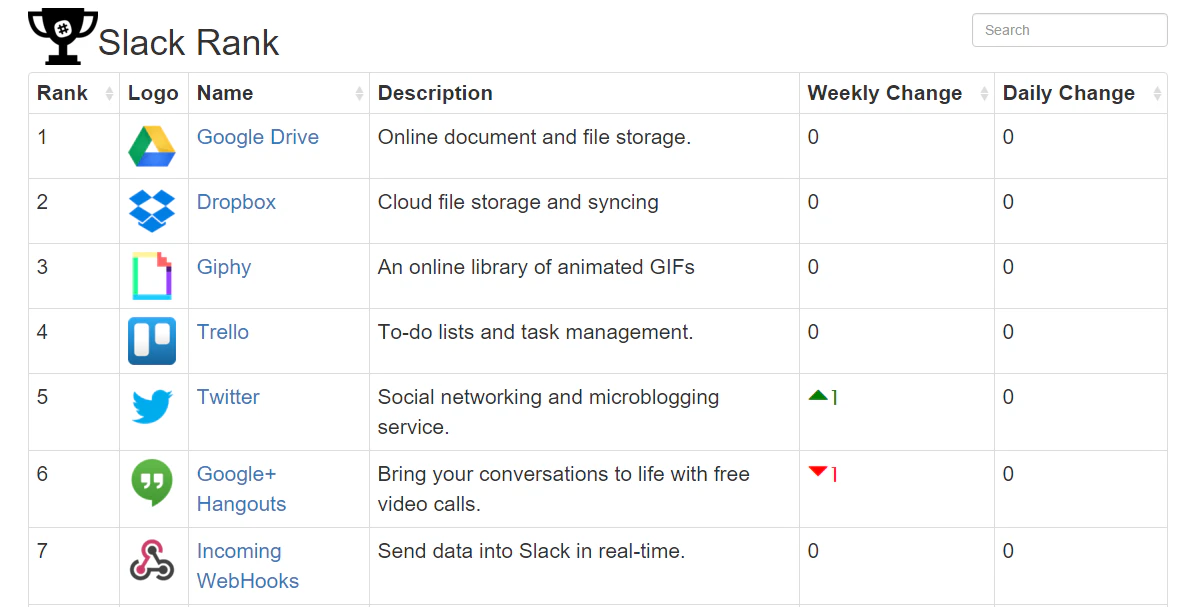Image resolution: width=1196 pixels, height=607 pixels.
Task: Select the Trello logo icon
Action: click(x=152, y=340)
